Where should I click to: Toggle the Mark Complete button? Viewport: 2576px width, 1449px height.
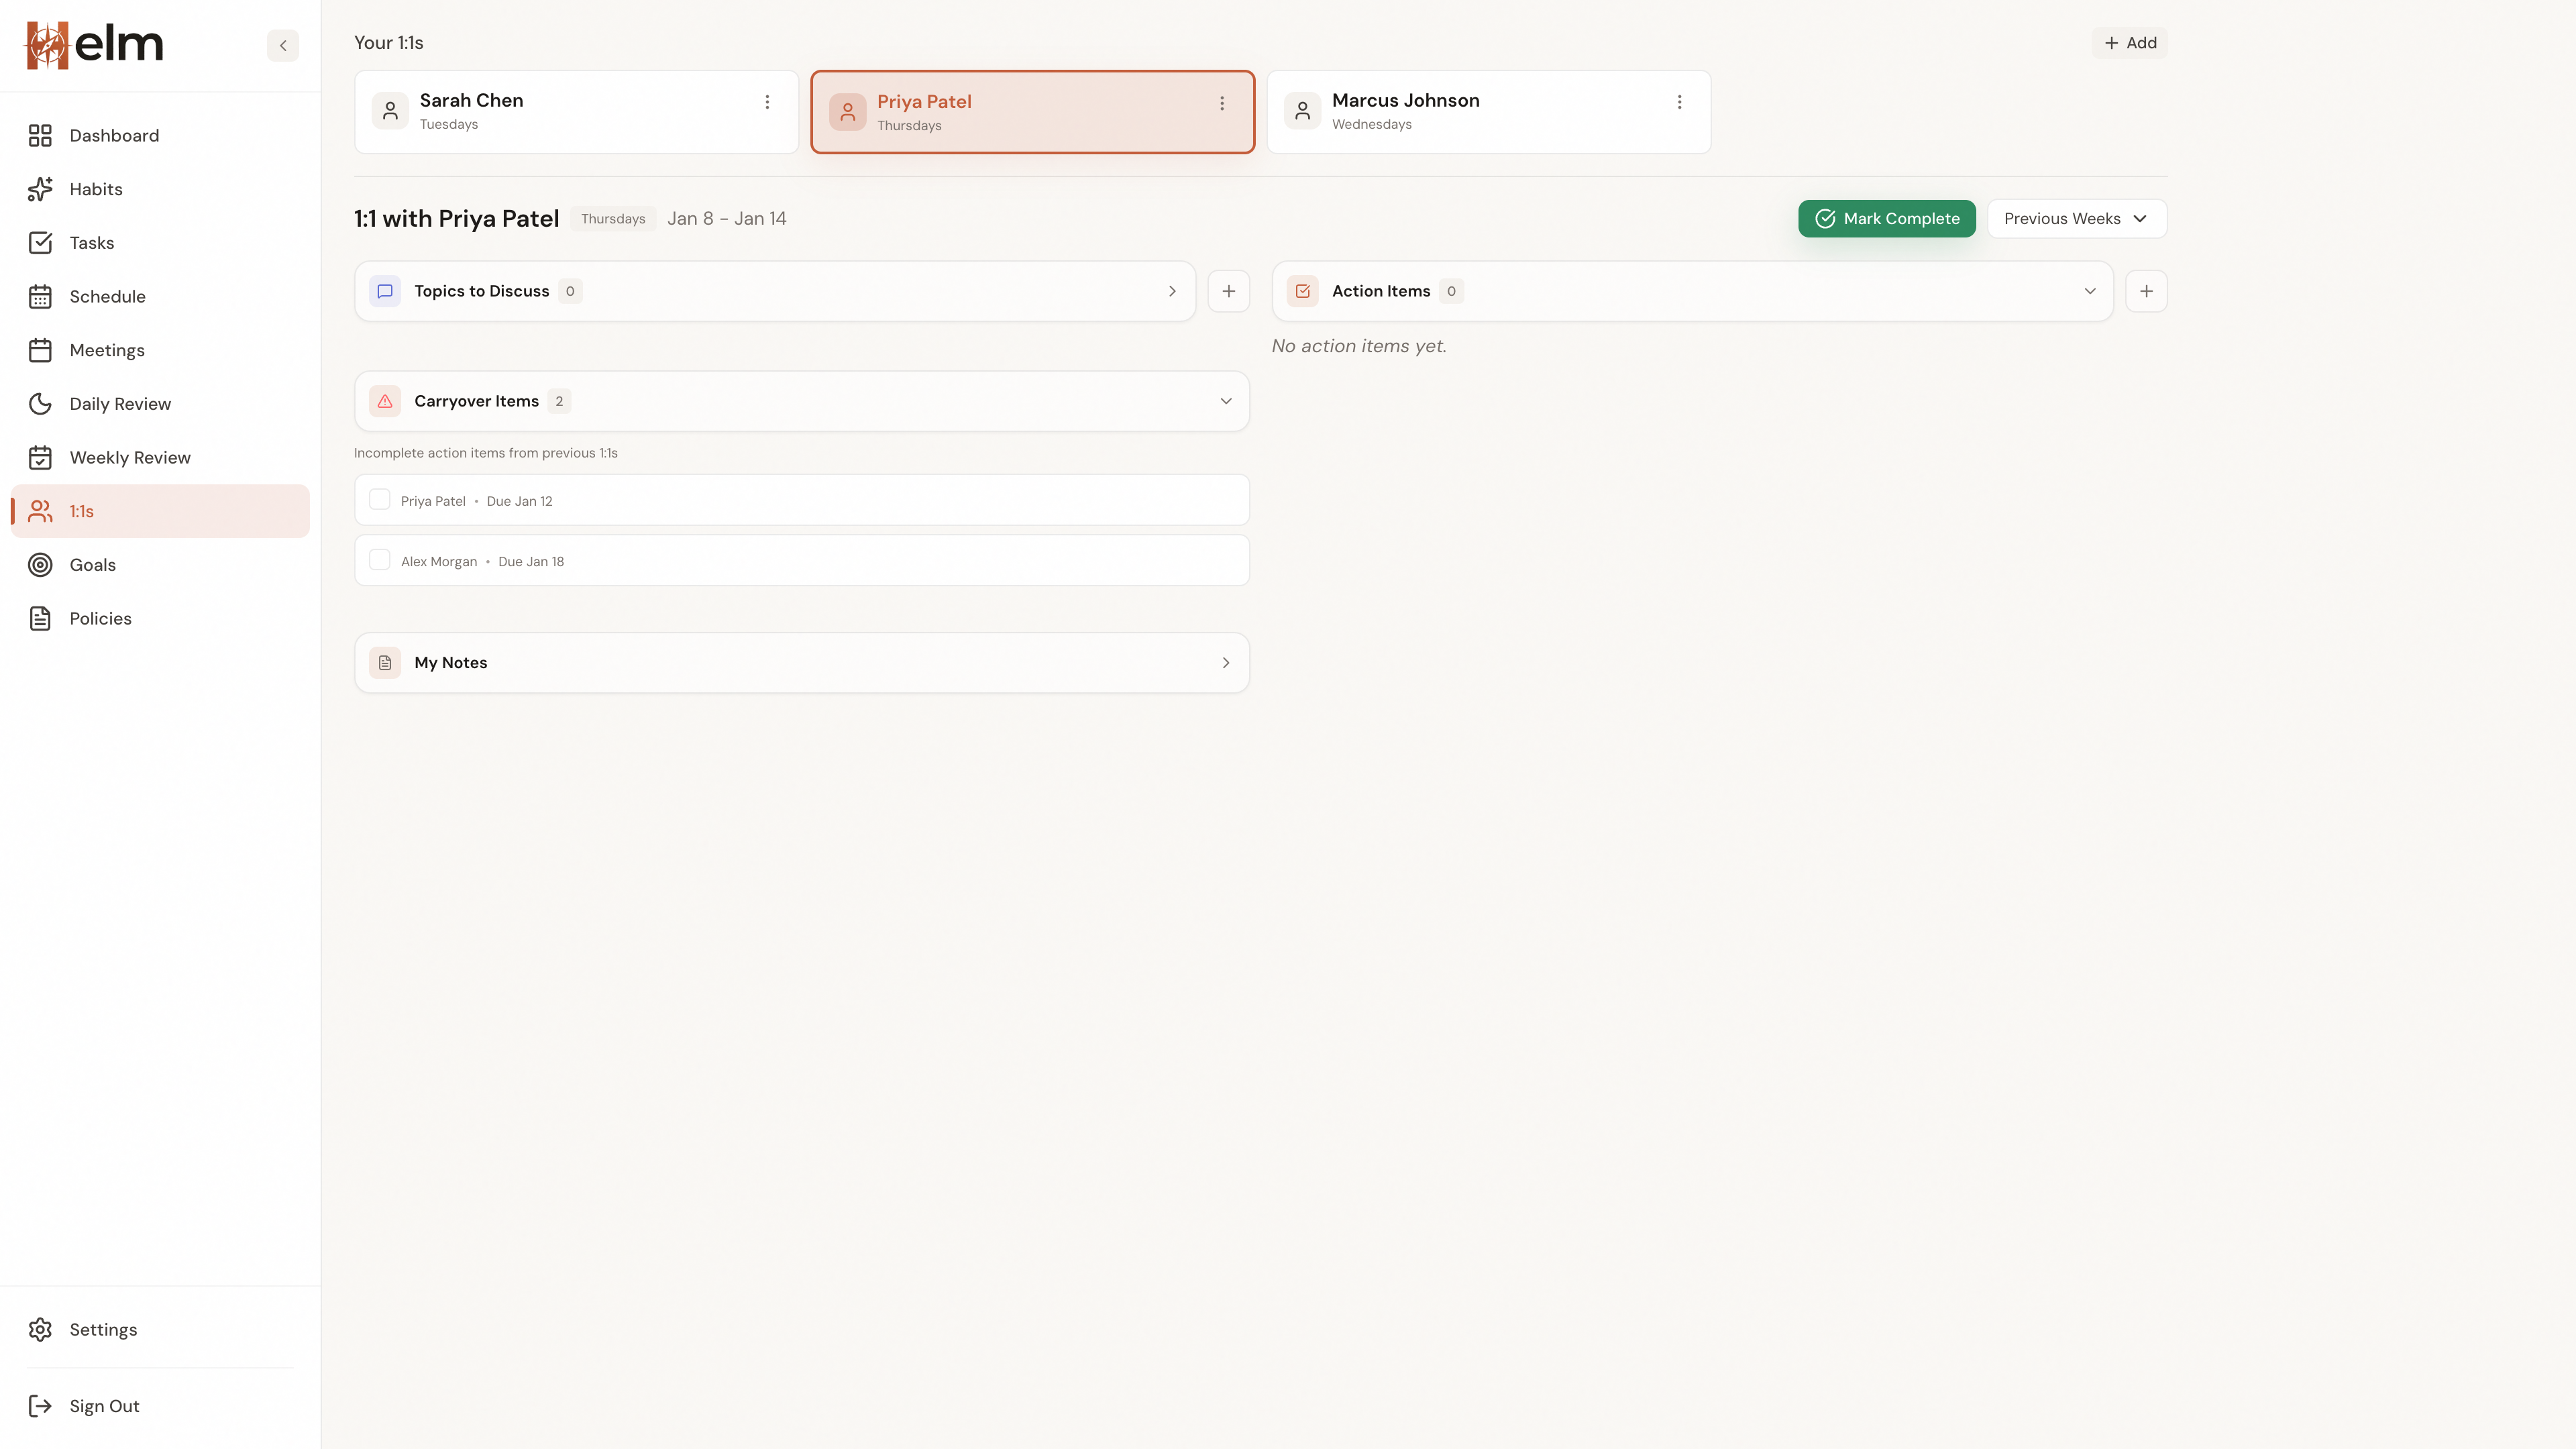pos(1886,218)
